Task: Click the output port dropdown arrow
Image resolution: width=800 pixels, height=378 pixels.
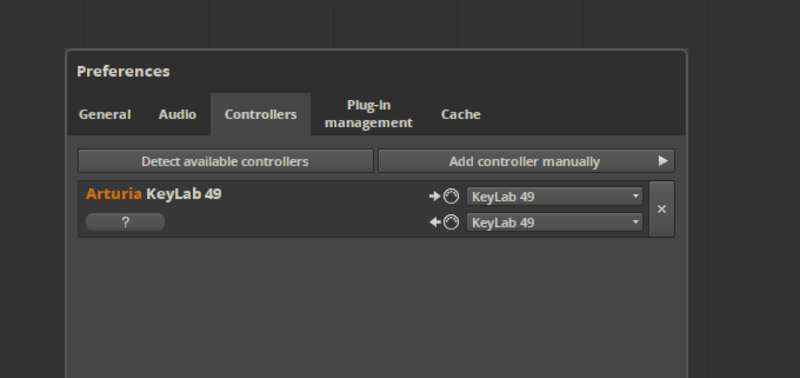Action: pos(635,222)
